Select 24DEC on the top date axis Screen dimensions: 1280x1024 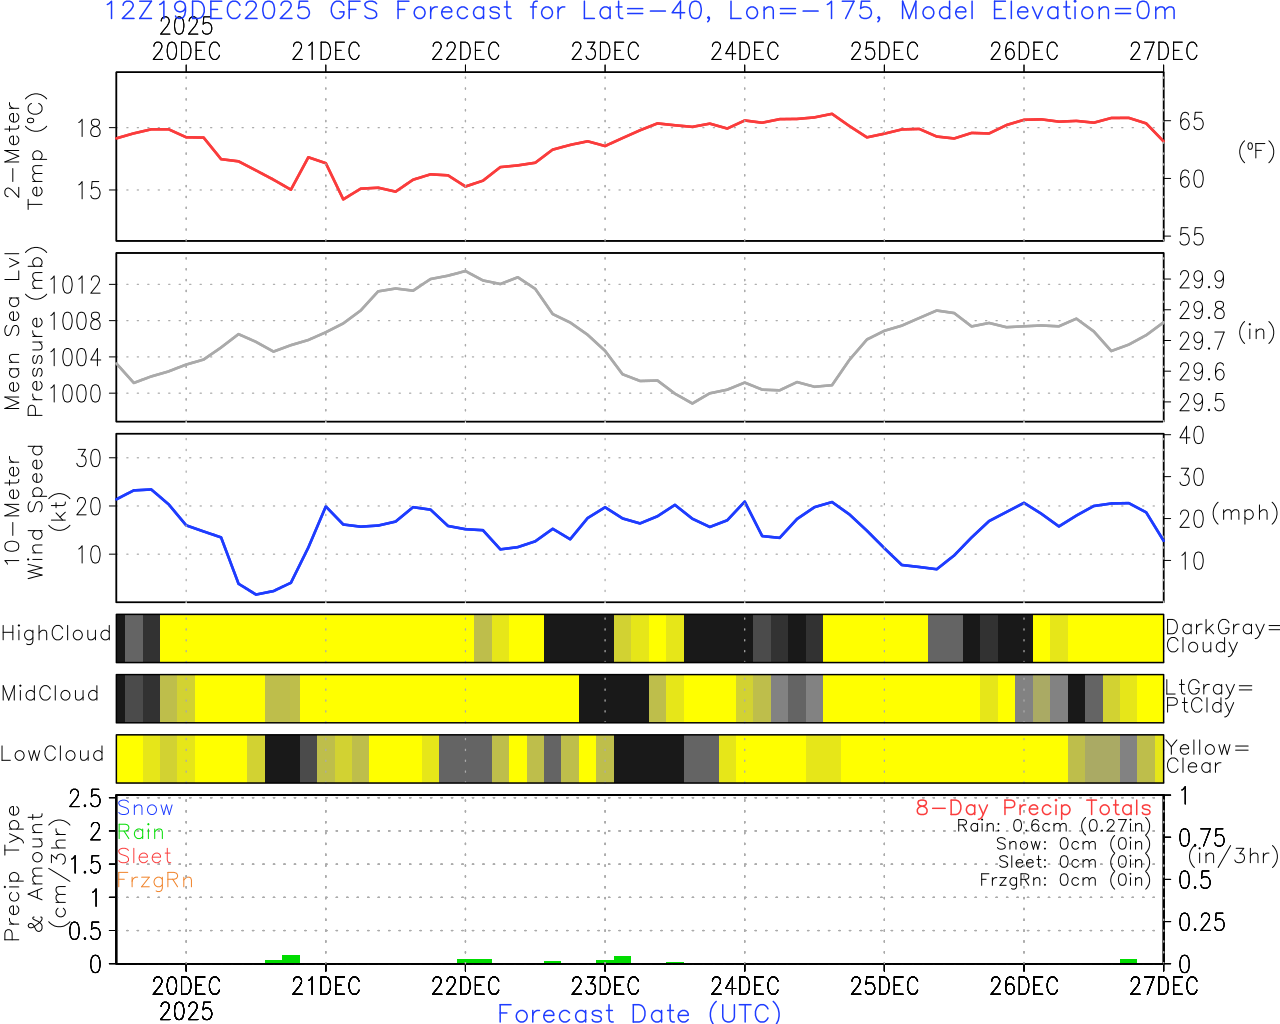point(744,52)
